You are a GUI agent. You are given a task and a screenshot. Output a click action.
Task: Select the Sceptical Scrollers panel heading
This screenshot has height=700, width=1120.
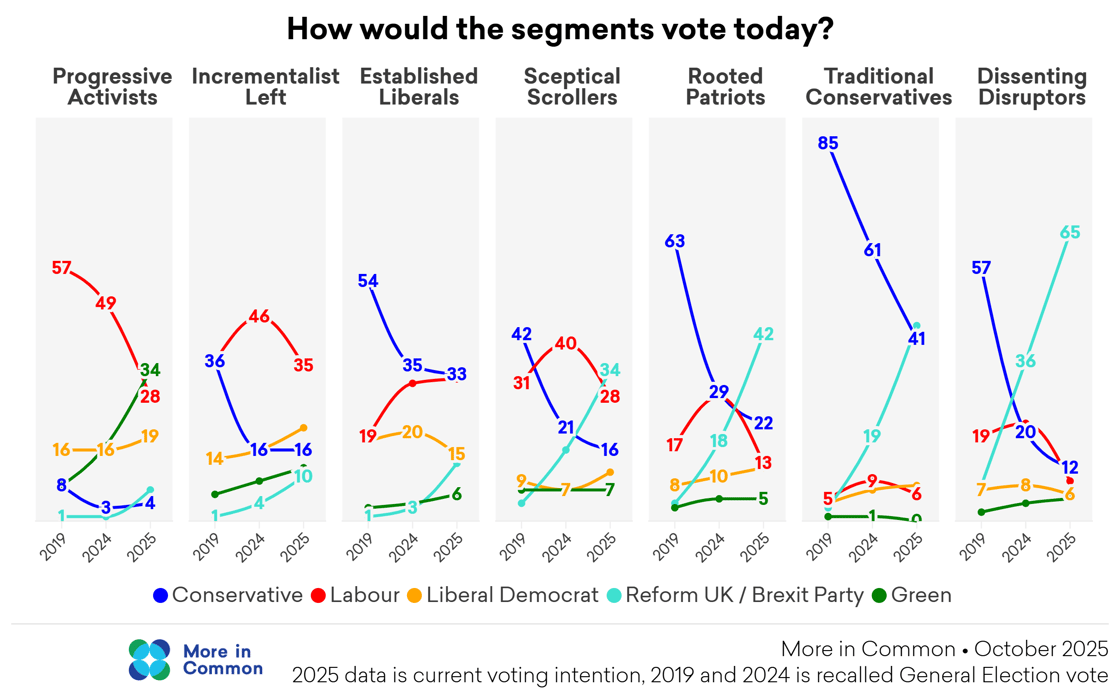click(x=572, y=87)
